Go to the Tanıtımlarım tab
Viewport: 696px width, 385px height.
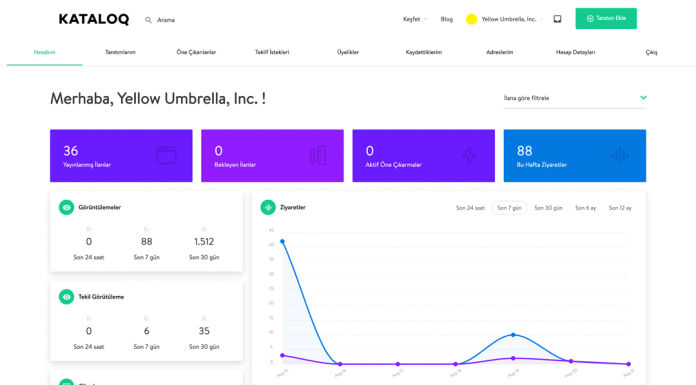pos(120,52)
